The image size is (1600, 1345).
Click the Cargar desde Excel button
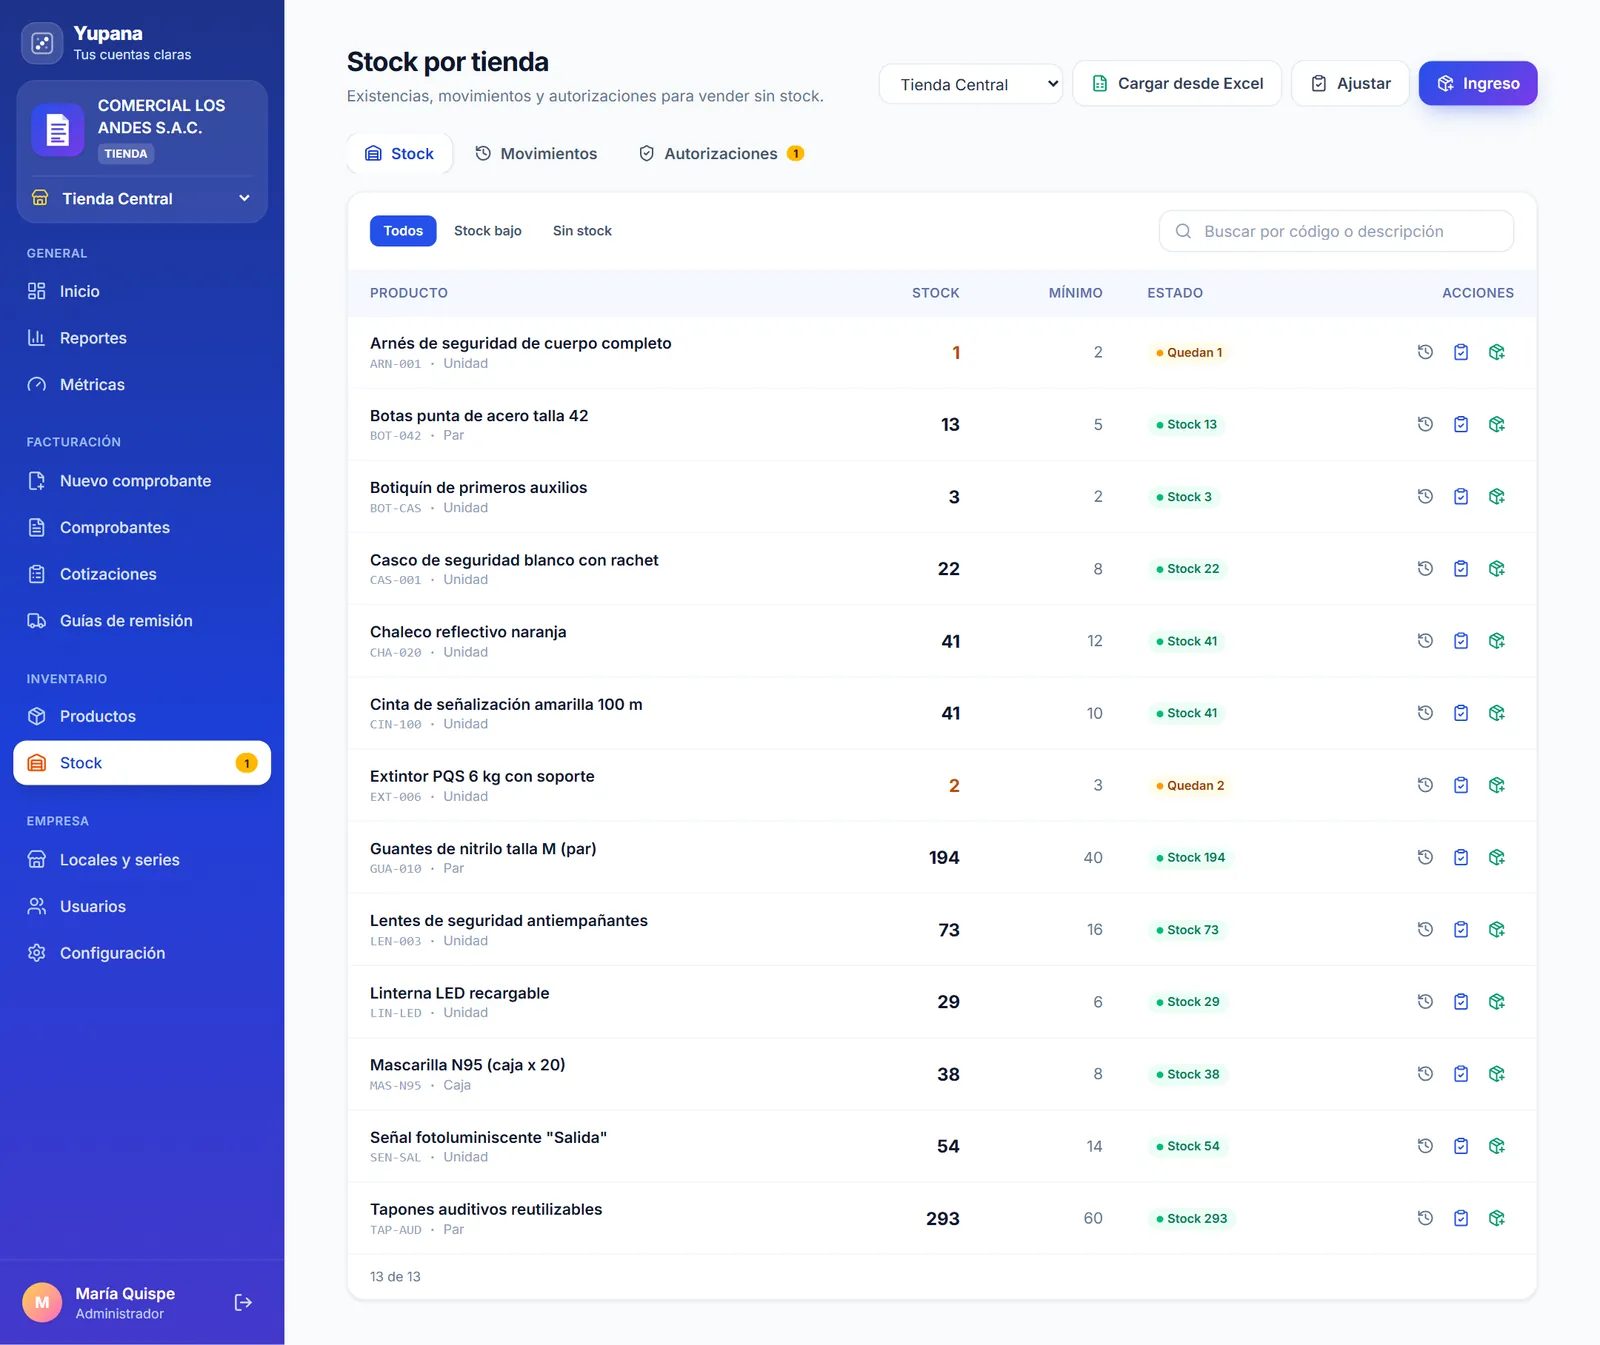[x=1177, y=83]
